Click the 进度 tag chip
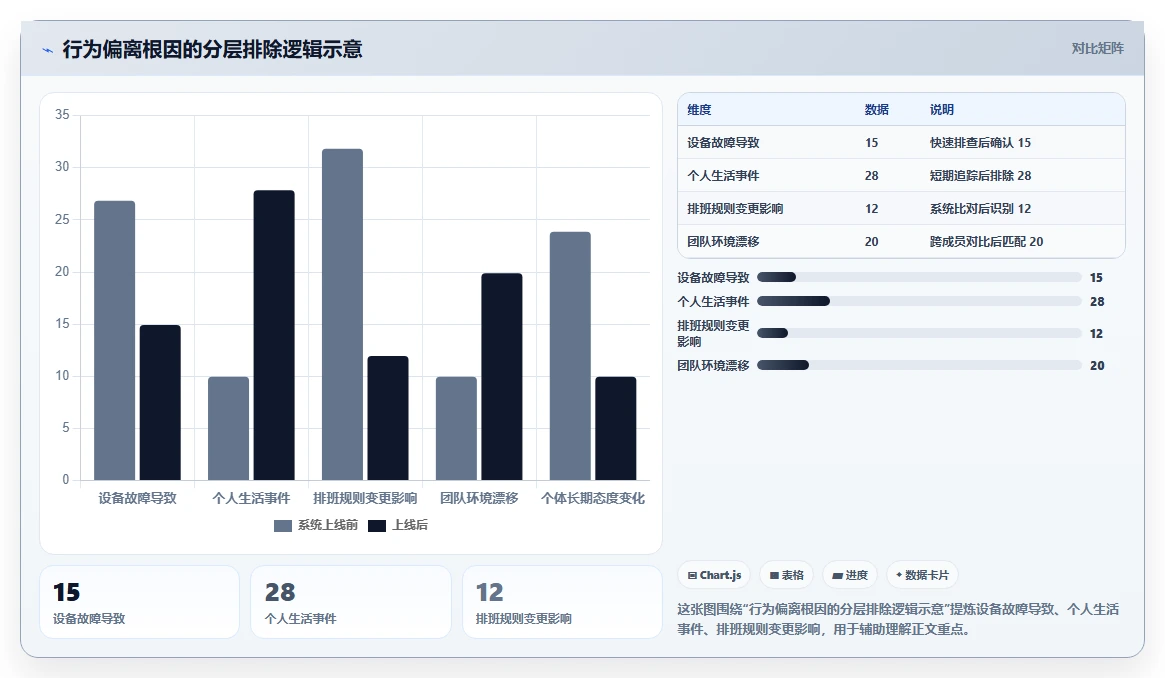This screenshot has width=1165, height=678. 850,575
